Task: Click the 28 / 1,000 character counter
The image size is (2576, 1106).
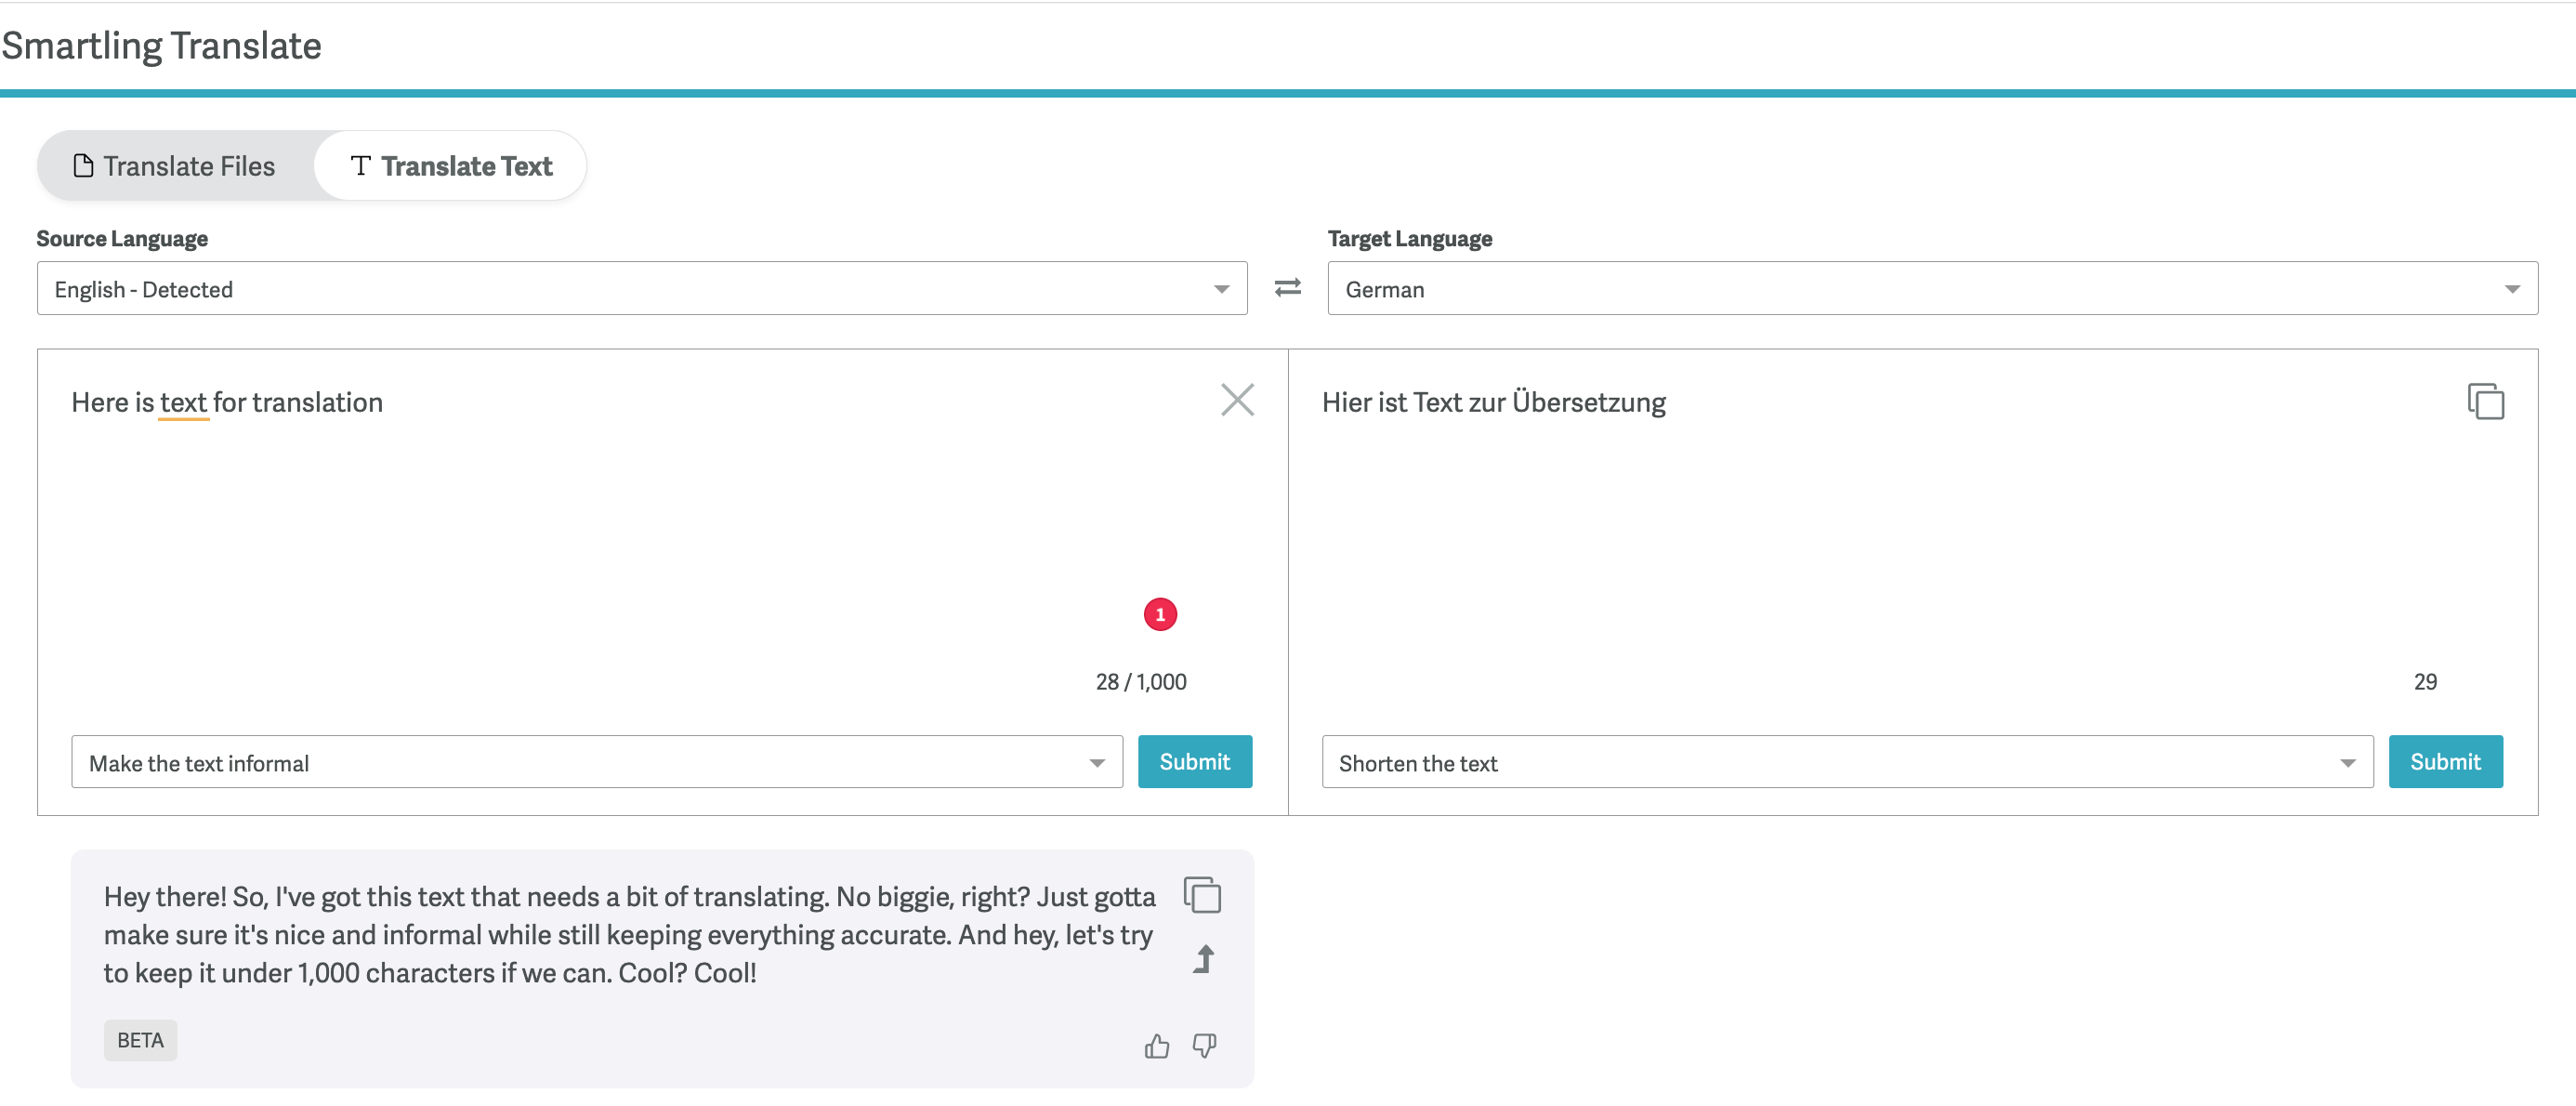Action: [1141, 682]
